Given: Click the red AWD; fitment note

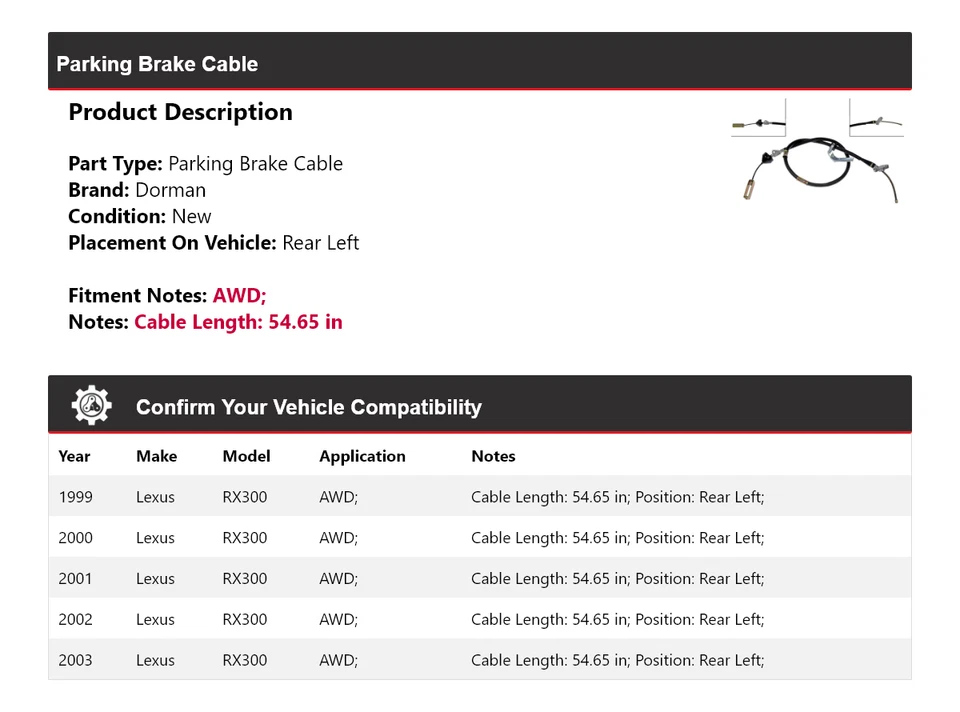Looking at the screenshot, I should [239, 296].
